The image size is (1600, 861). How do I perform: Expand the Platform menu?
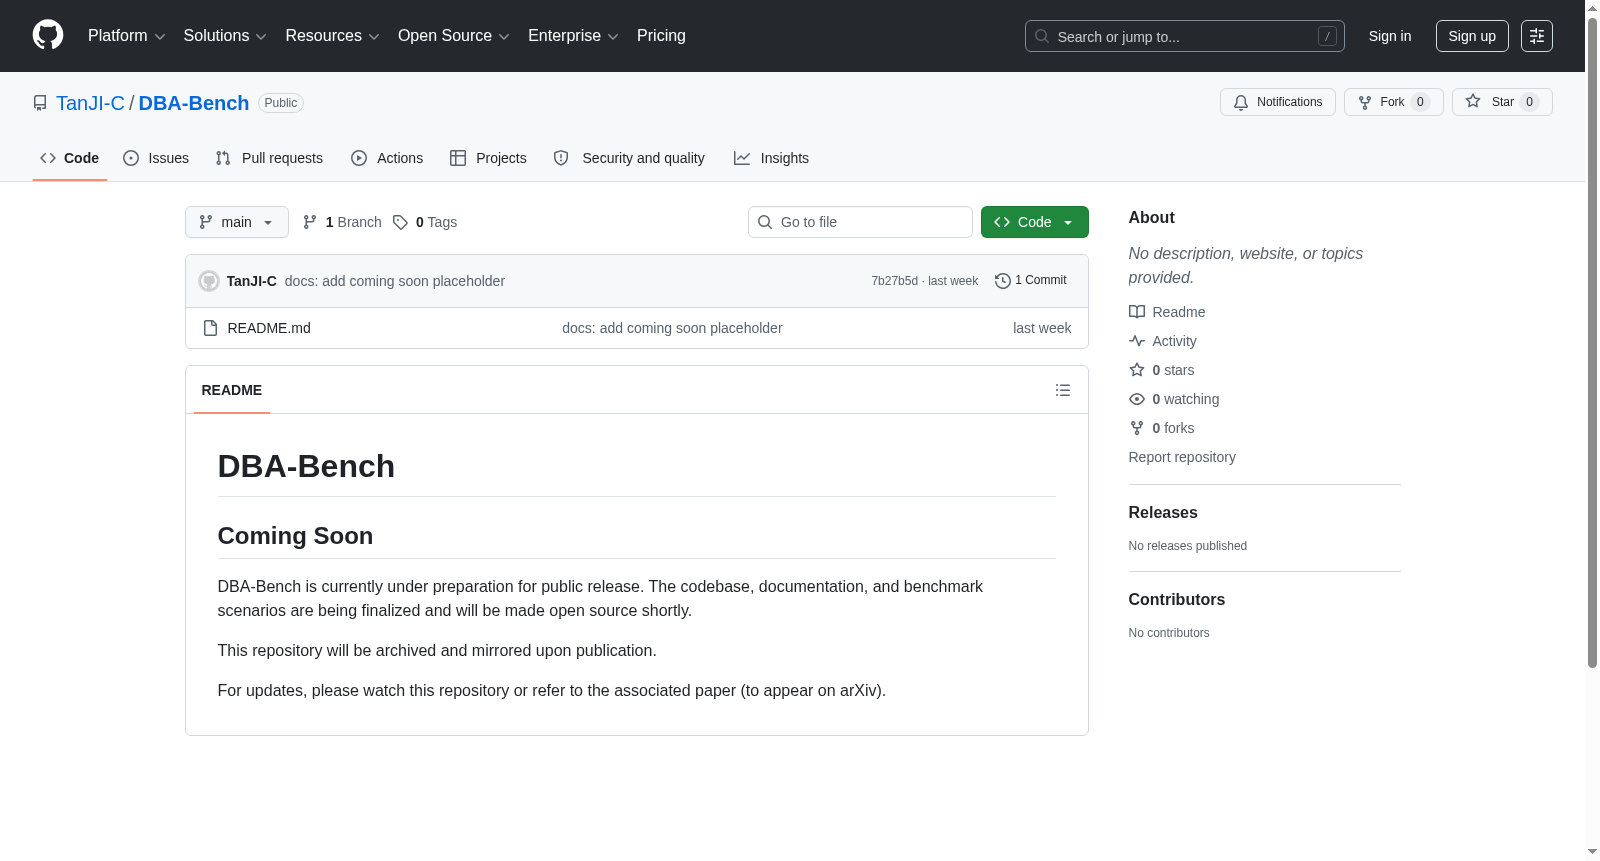point(126,36)
